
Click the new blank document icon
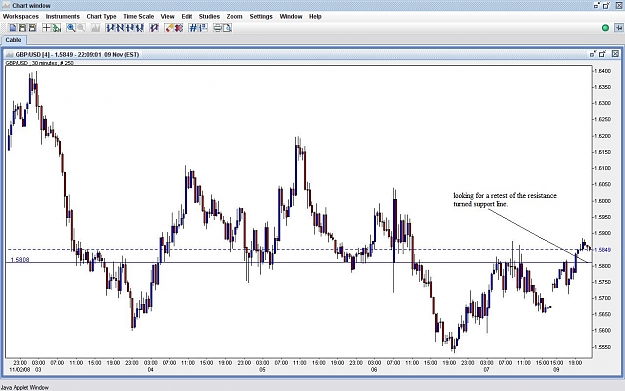tap(13, 28)
